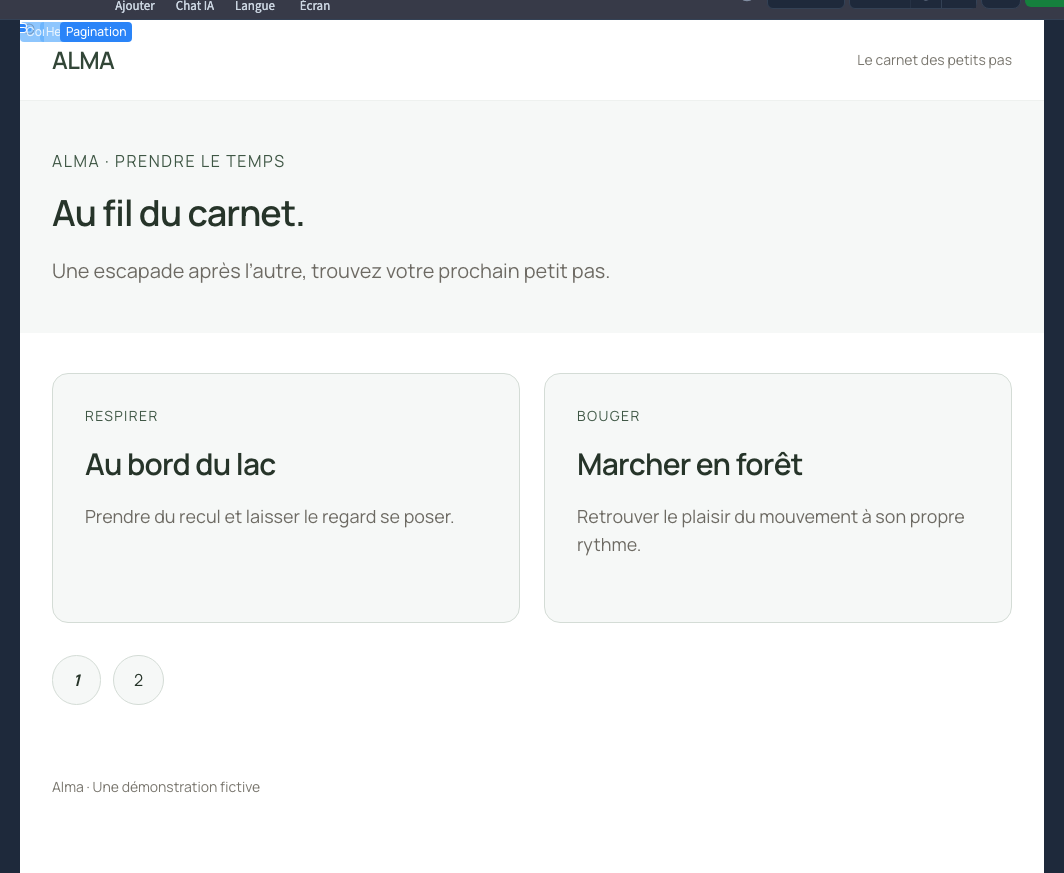This screenshot has height=873, width=1064.
Task: Click the 'Au fil du carnet.' heading
Action: 178,213
